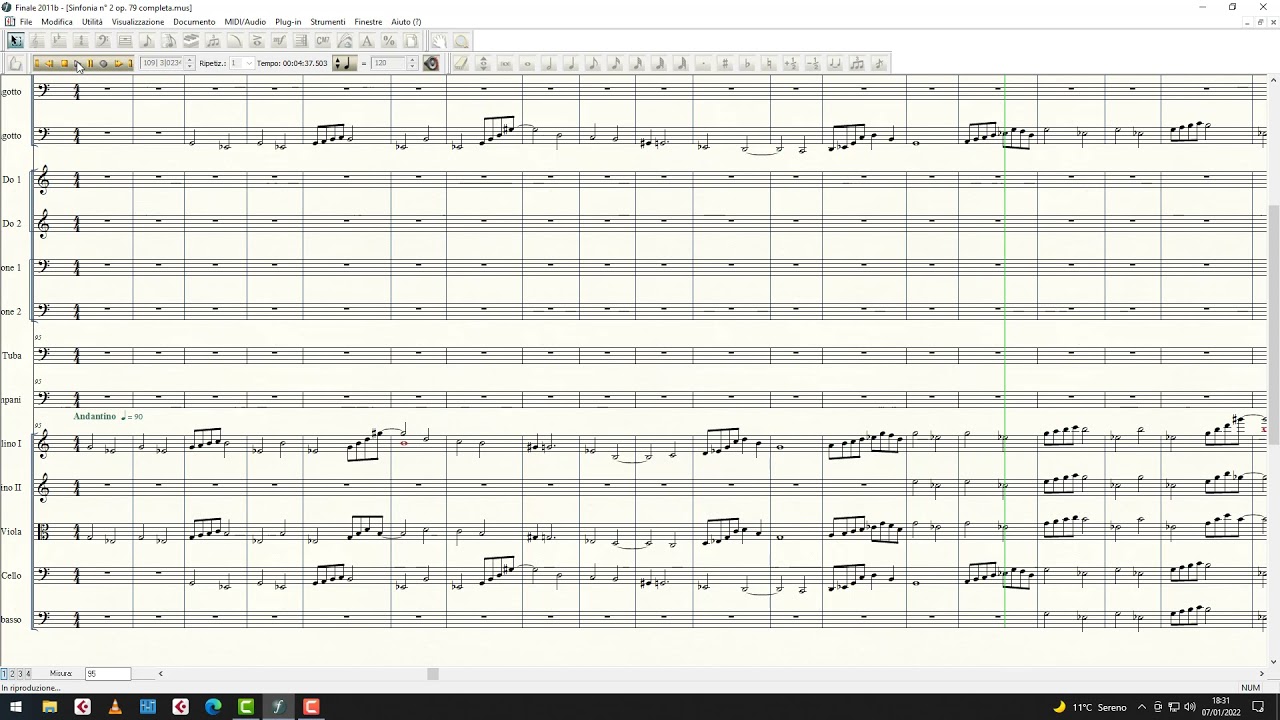Select the Expression mf tool
Viewport: 1280px width, 720px height.
(x=279, y=41)
